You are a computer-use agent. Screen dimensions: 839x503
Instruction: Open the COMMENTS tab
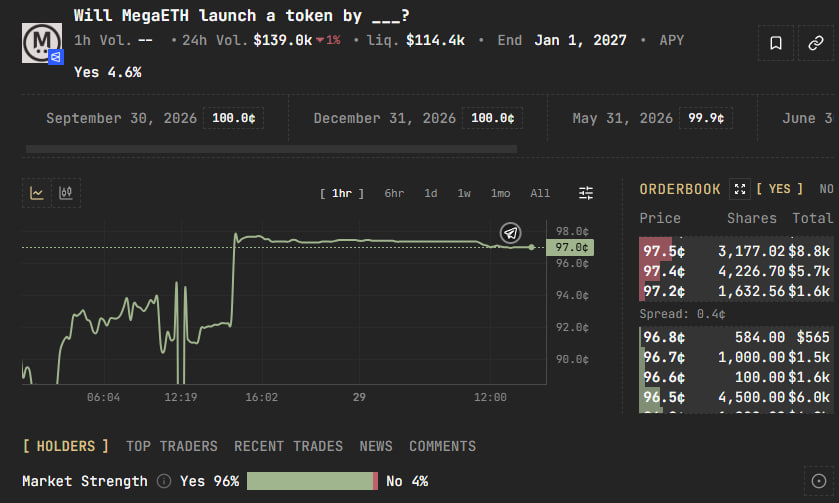click(443, 446)
